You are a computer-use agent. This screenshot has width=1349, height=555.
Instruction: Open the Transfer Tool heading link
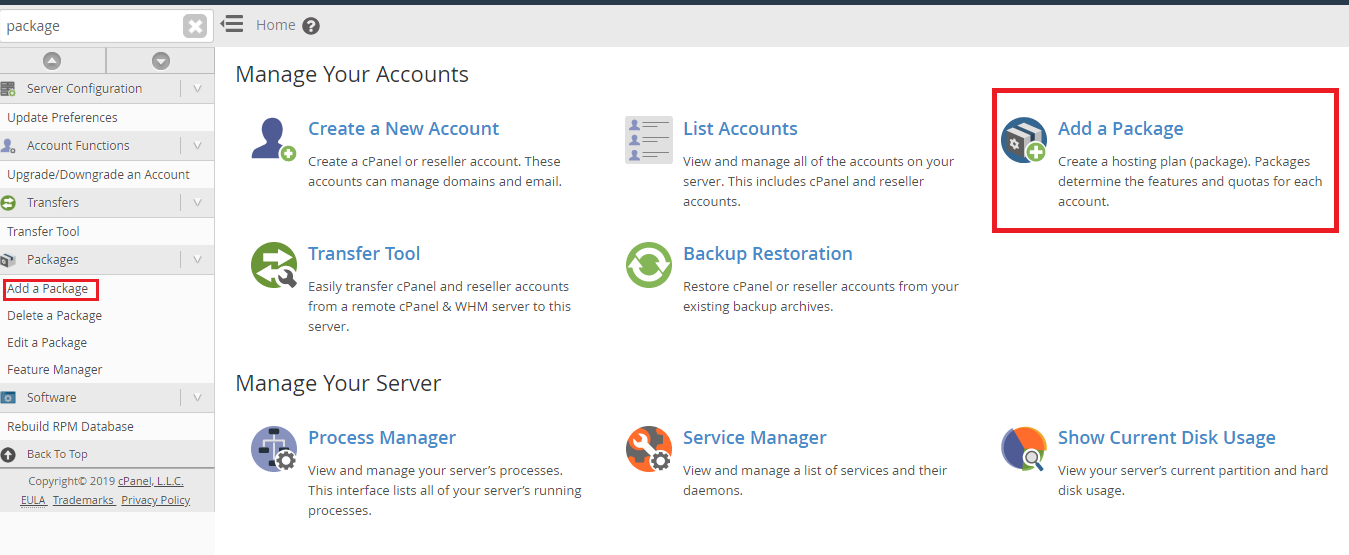point(364,254)
